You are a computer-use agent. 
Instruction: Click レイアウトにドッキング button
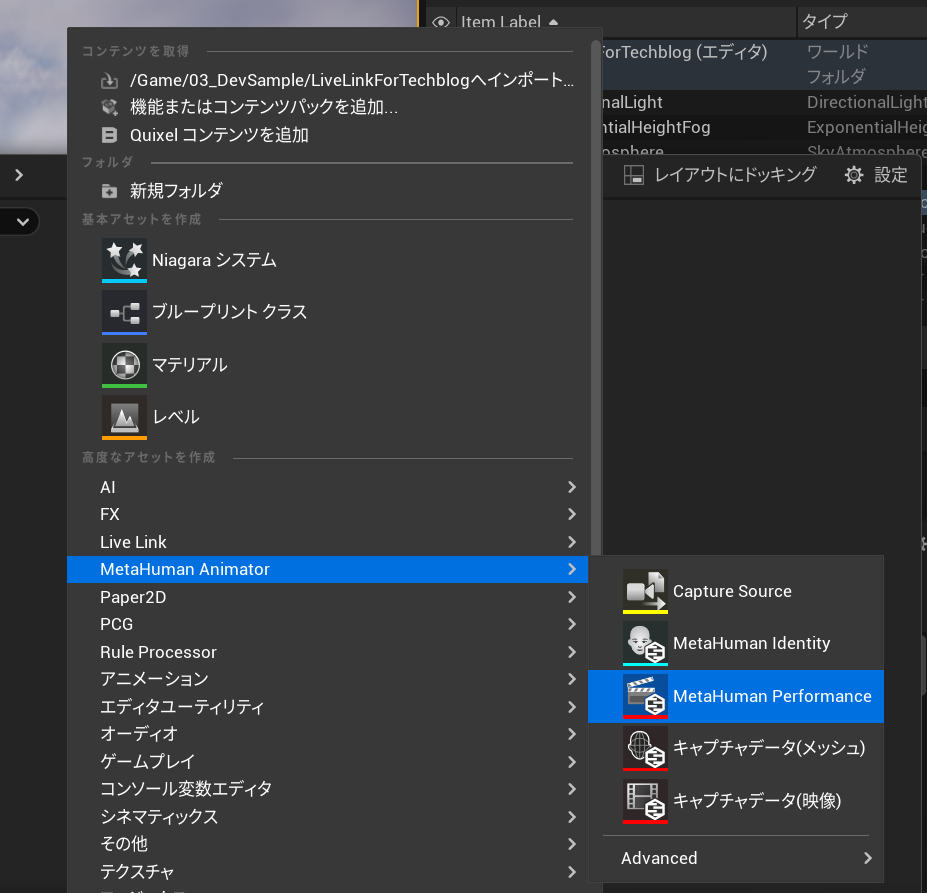[720, 175]
